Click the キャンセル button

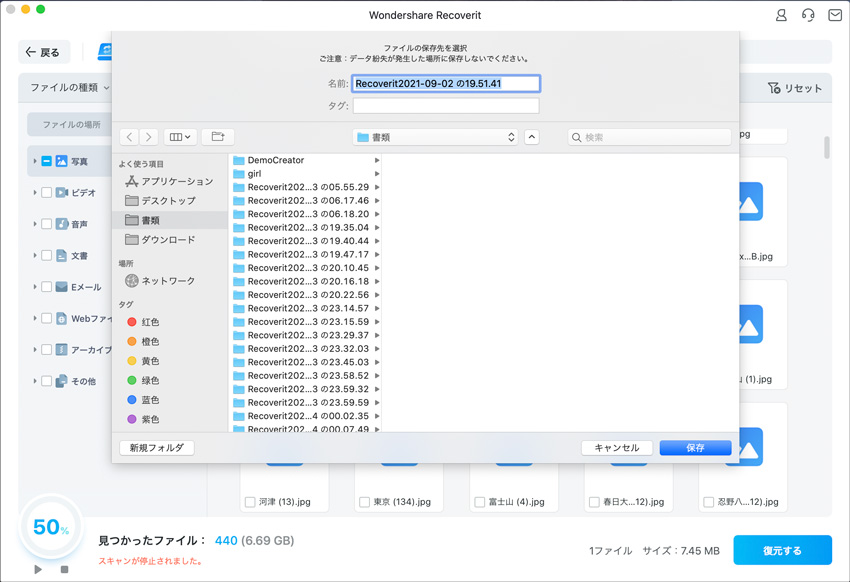(617, 448)
